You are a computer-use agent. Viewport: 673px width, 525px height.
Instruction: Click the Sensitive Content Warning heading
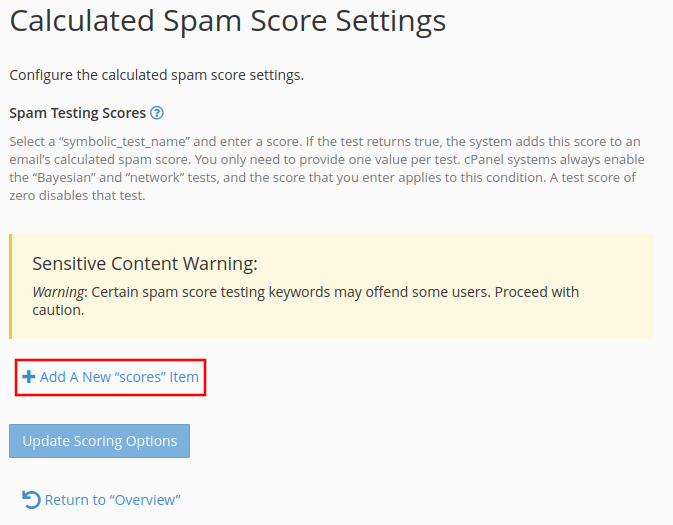coord(145,264)
